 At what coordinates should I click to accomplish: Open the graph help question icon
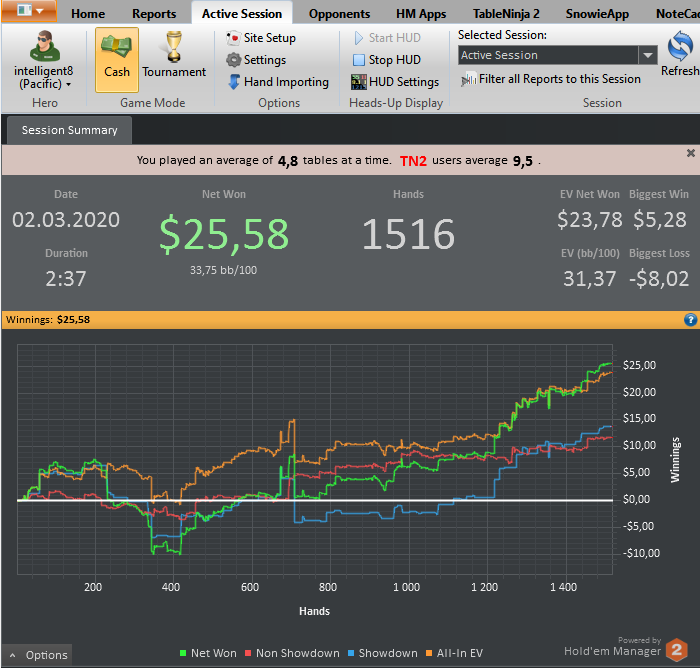coord(690,320)
